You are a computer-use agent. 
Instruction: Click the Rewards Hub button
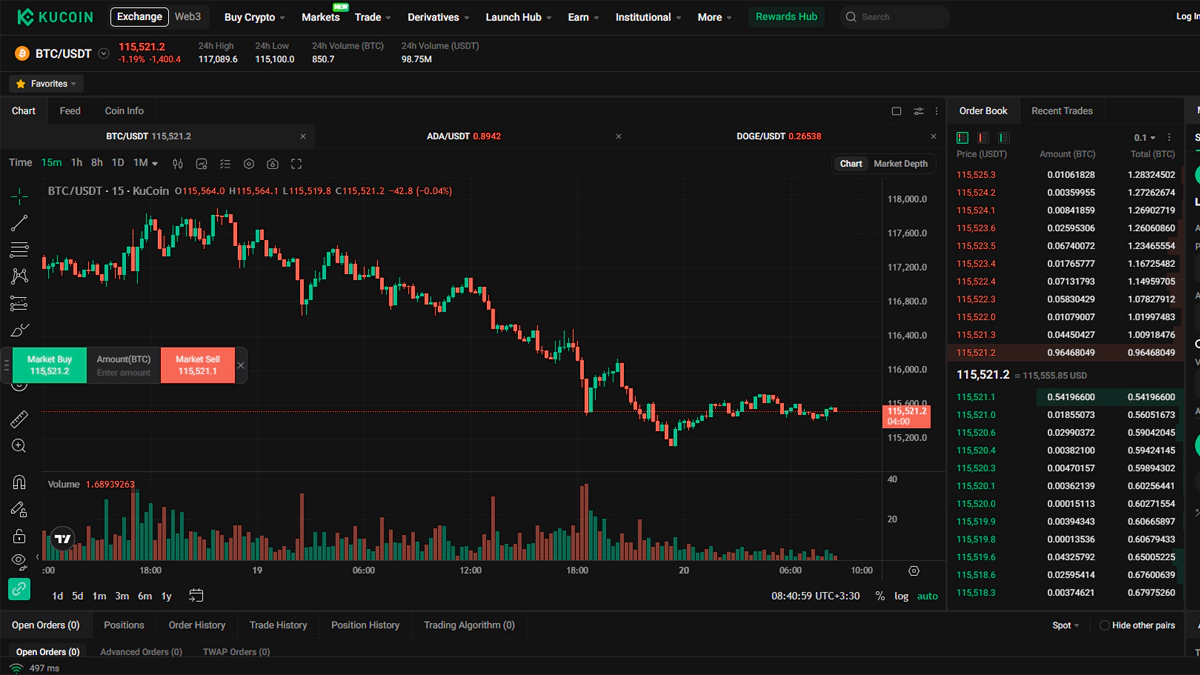click(786, 17)
